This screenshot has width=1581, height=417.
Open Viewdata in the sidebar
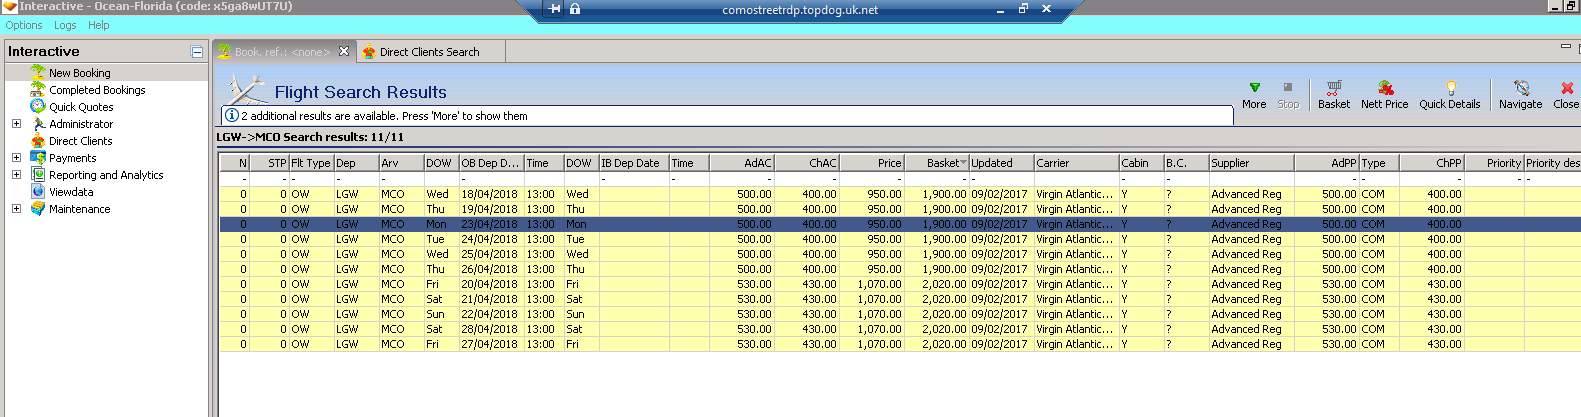(71, 192)
